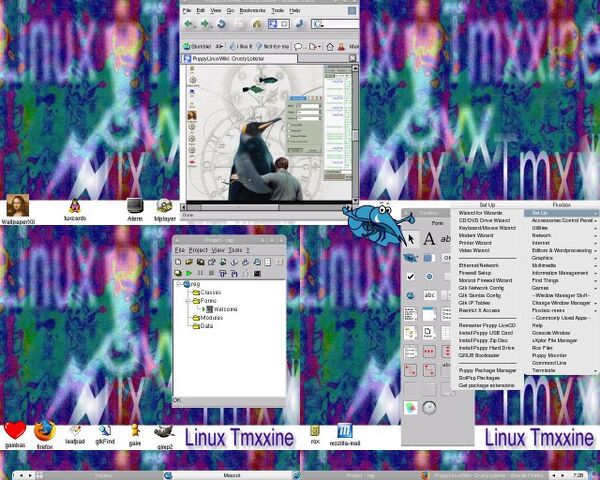The width and height of the screenshot is (600, 480).
Task: Go back in the Firefox browser
Action: 188,24
